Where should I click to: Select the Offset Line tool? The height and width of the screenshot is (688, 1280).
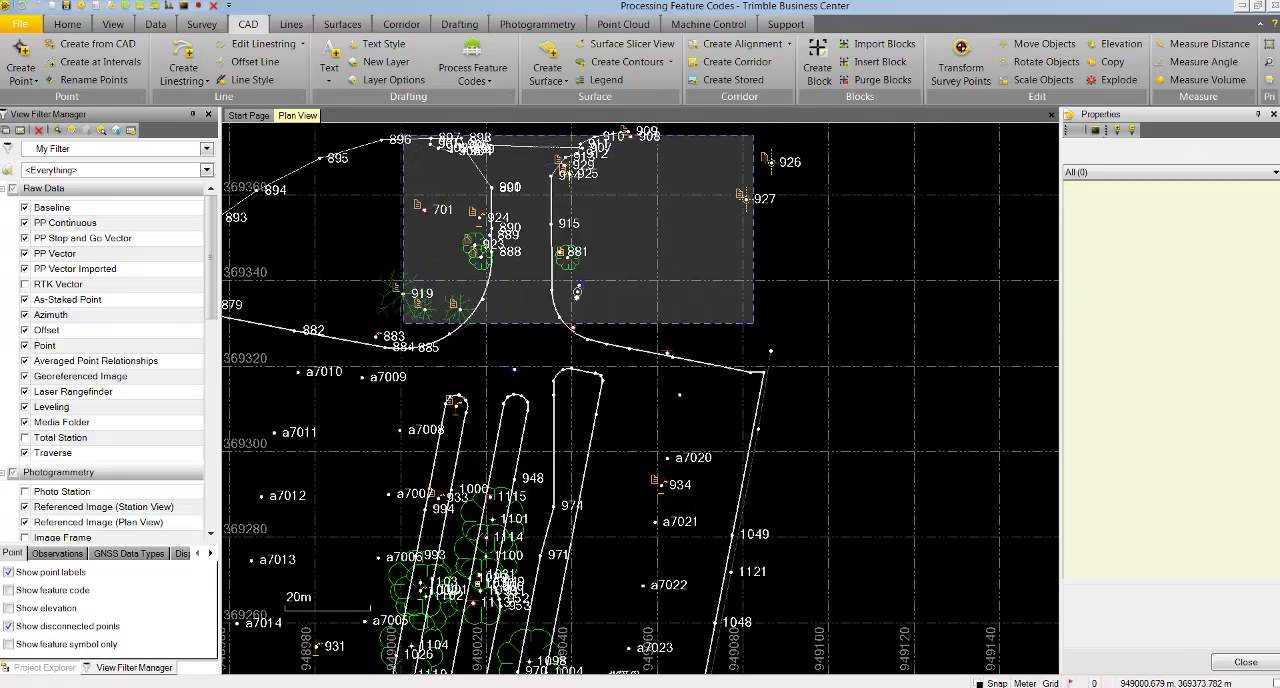(246, 62)
